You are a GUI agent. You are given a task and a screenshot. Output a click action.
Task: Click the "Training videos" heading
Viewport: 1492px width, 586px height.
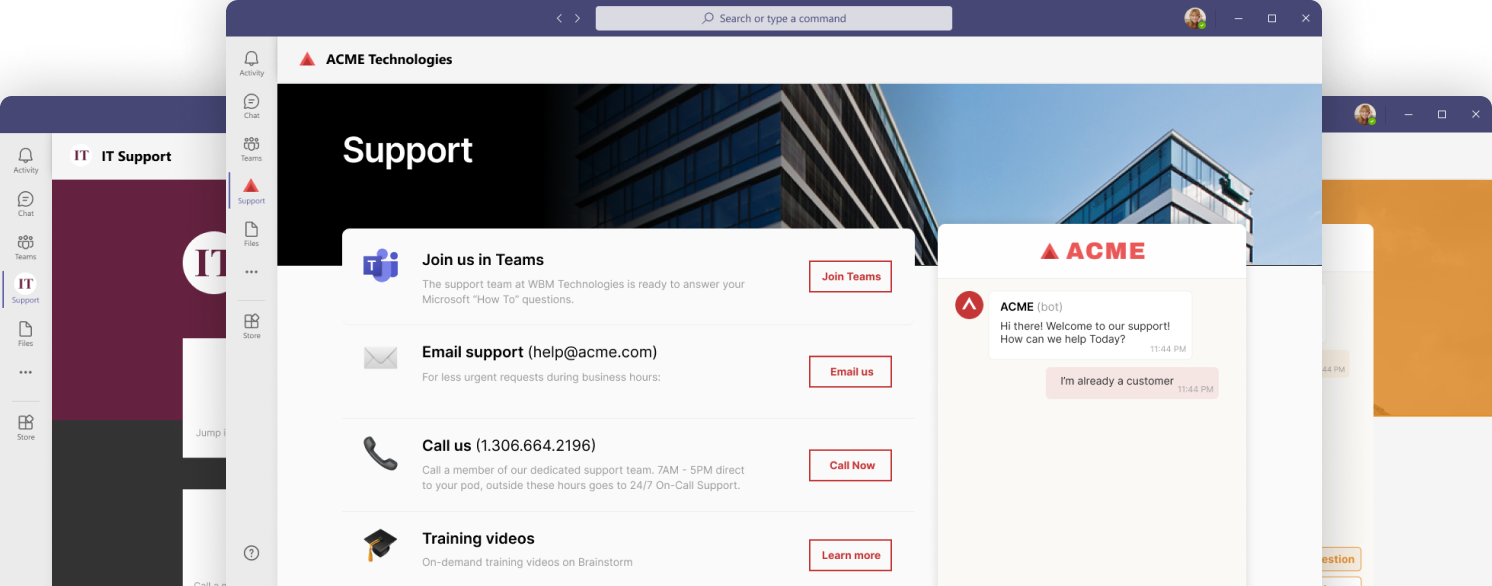478,538
